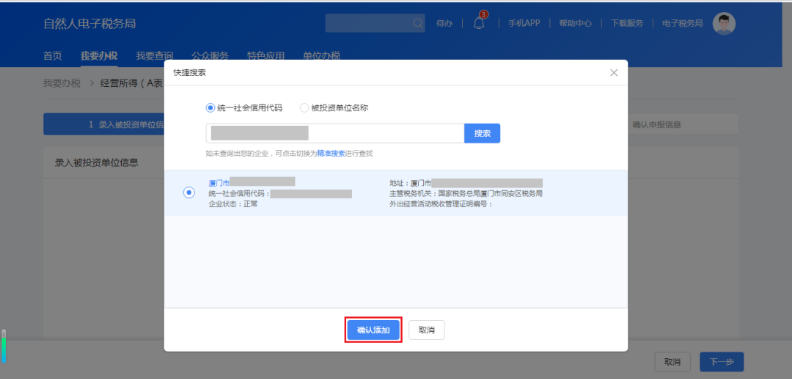The height and width of the screenshot is (379, 792).
Task: Open the 我要办税 tab
Action: [x=99, y=56]
